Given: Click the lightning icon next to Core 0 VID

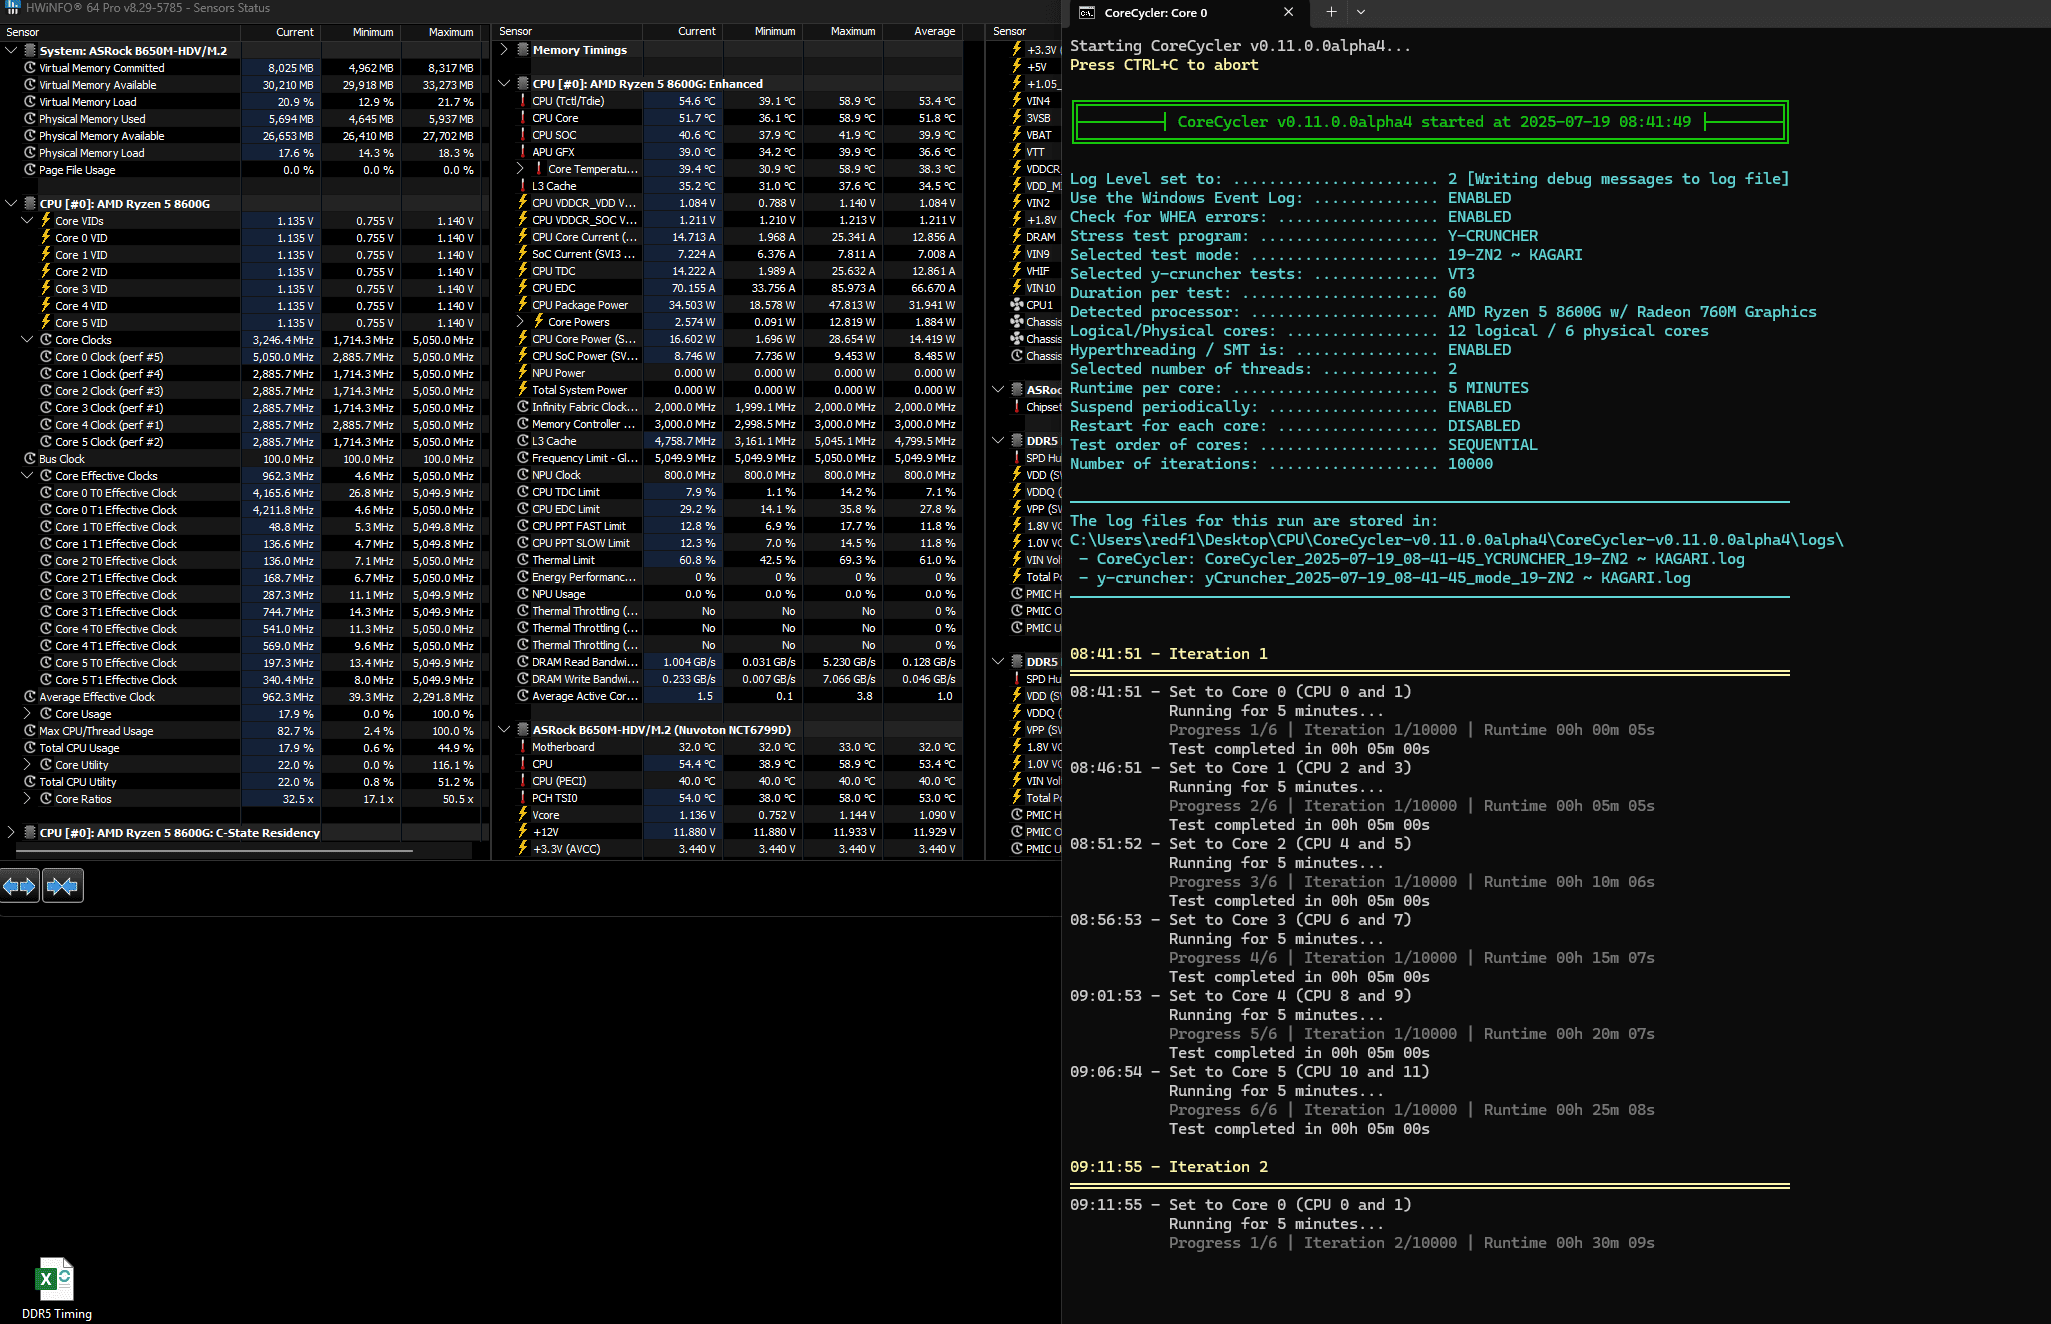Looking at the screenshot, I should point(46,238).
